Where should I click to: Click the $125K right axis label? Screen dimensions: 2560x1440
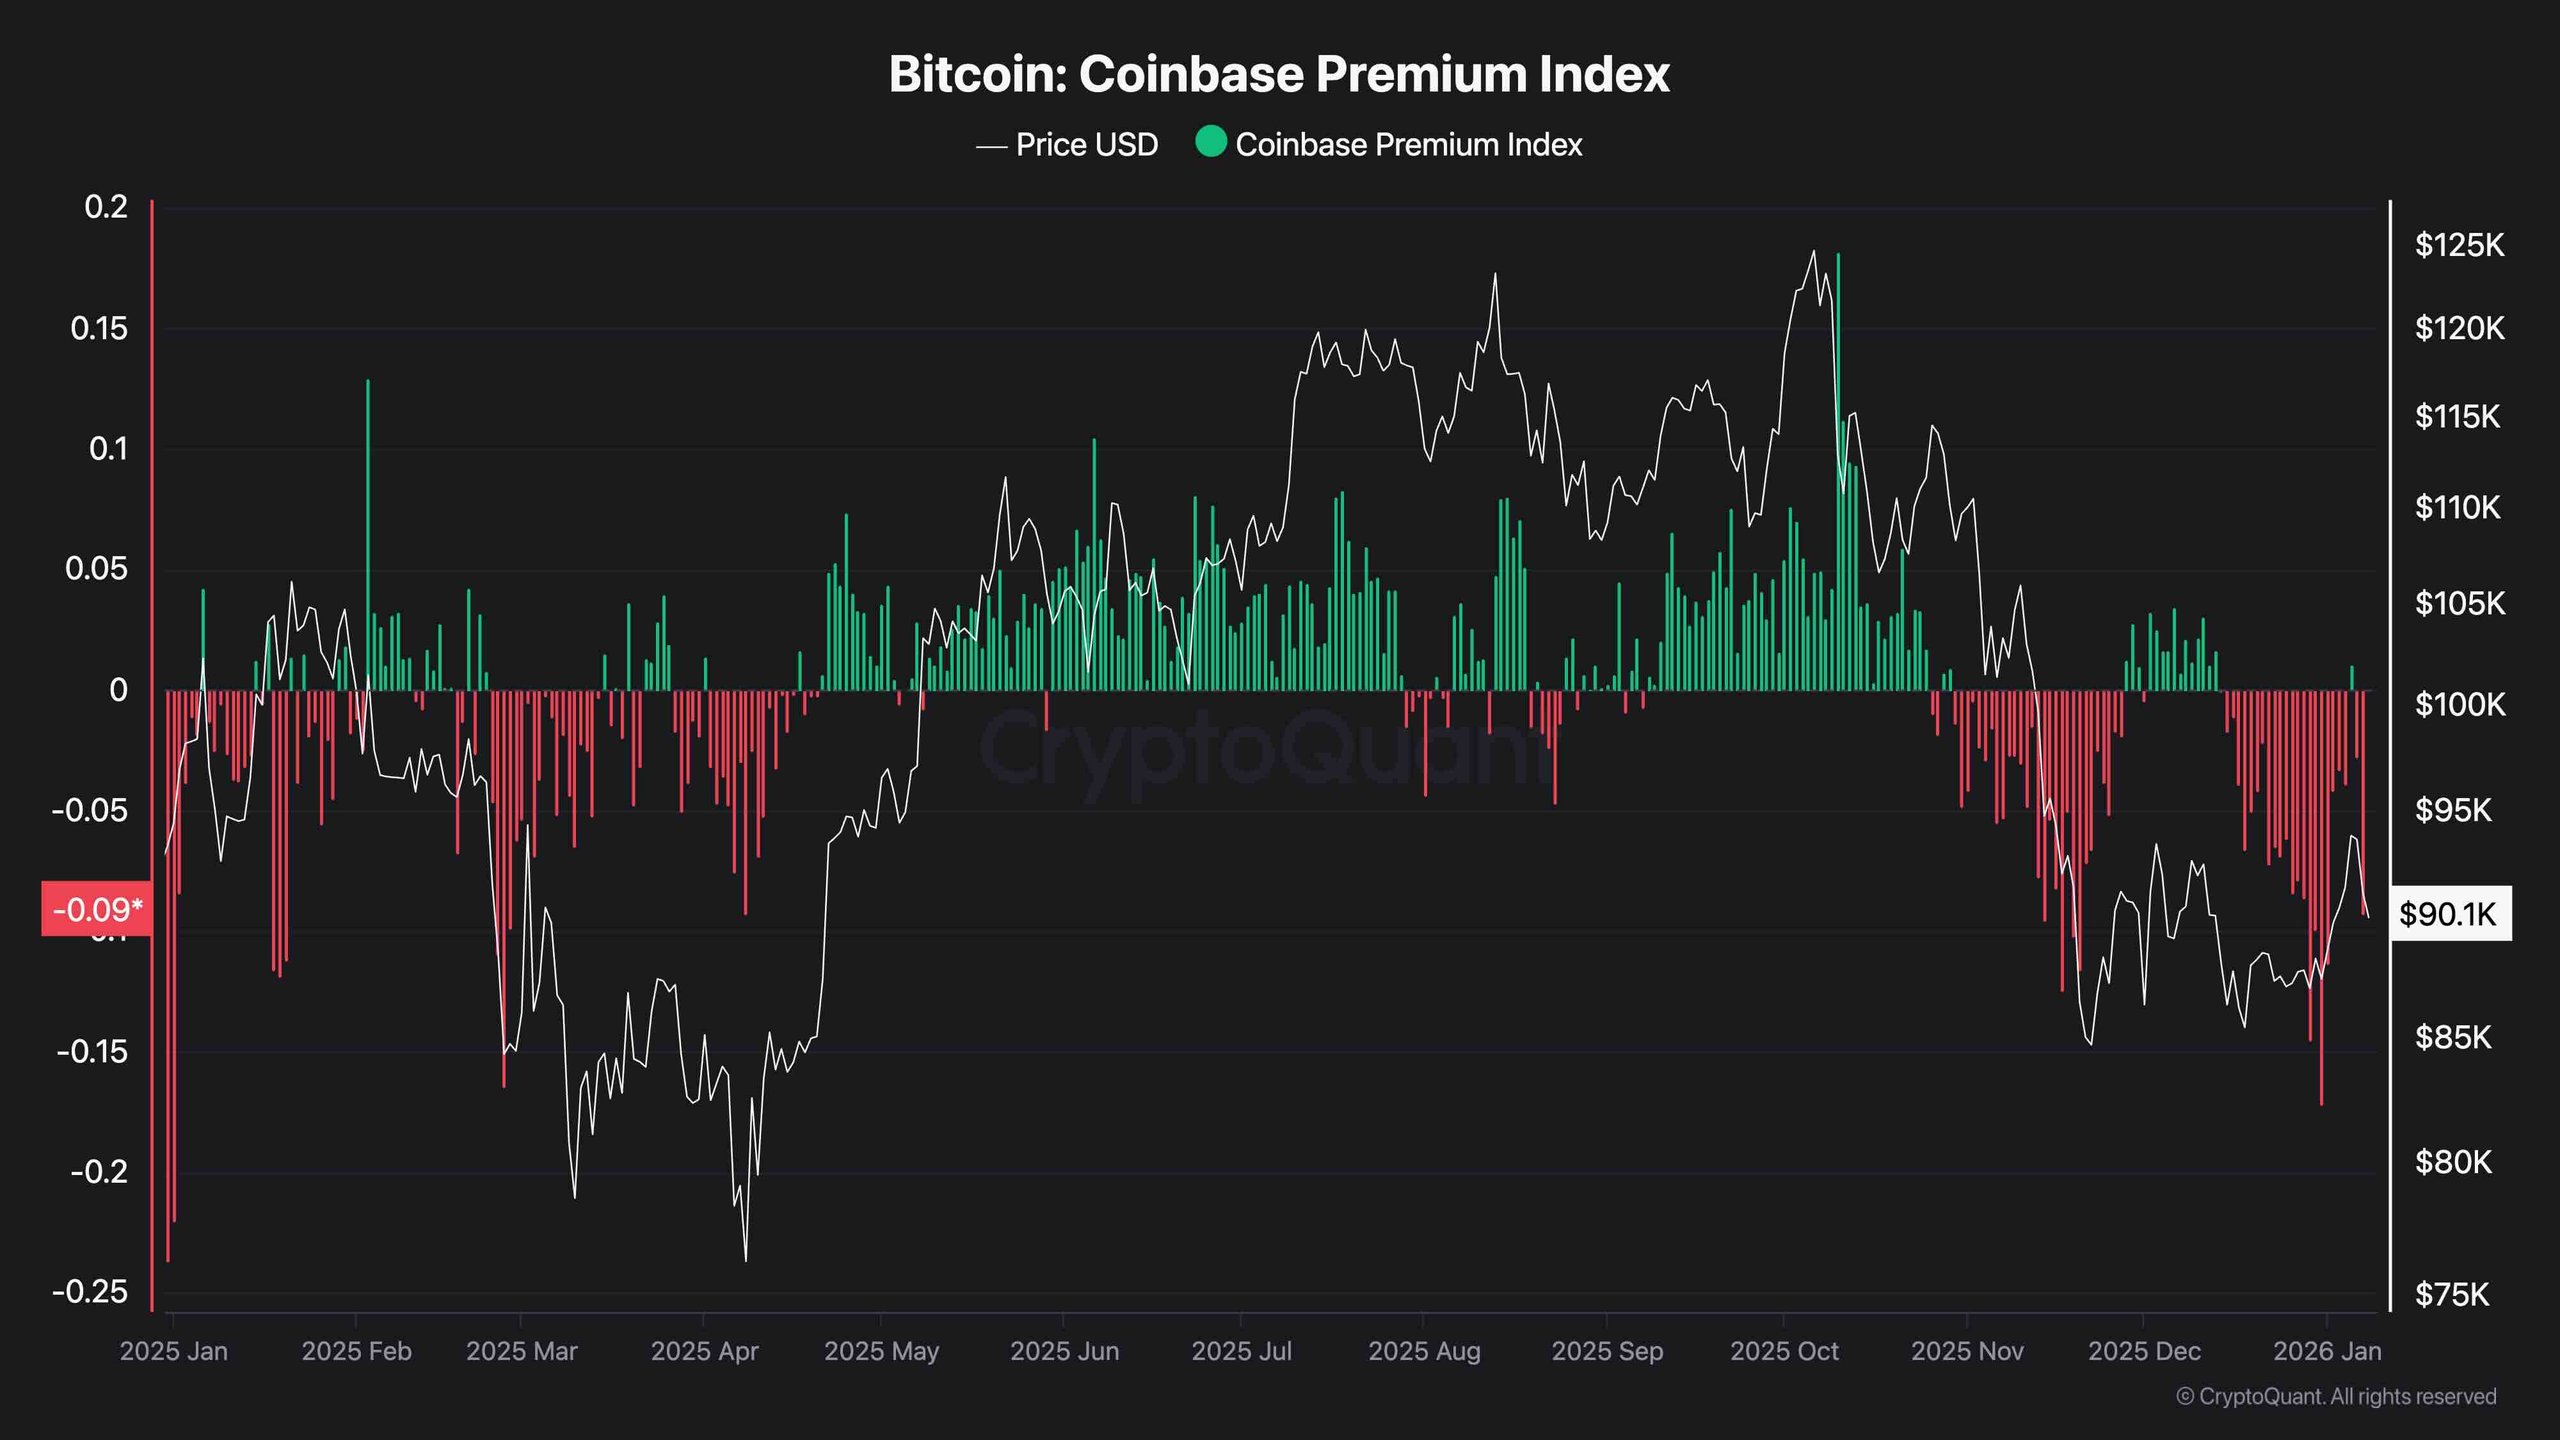click(2459, 245)
